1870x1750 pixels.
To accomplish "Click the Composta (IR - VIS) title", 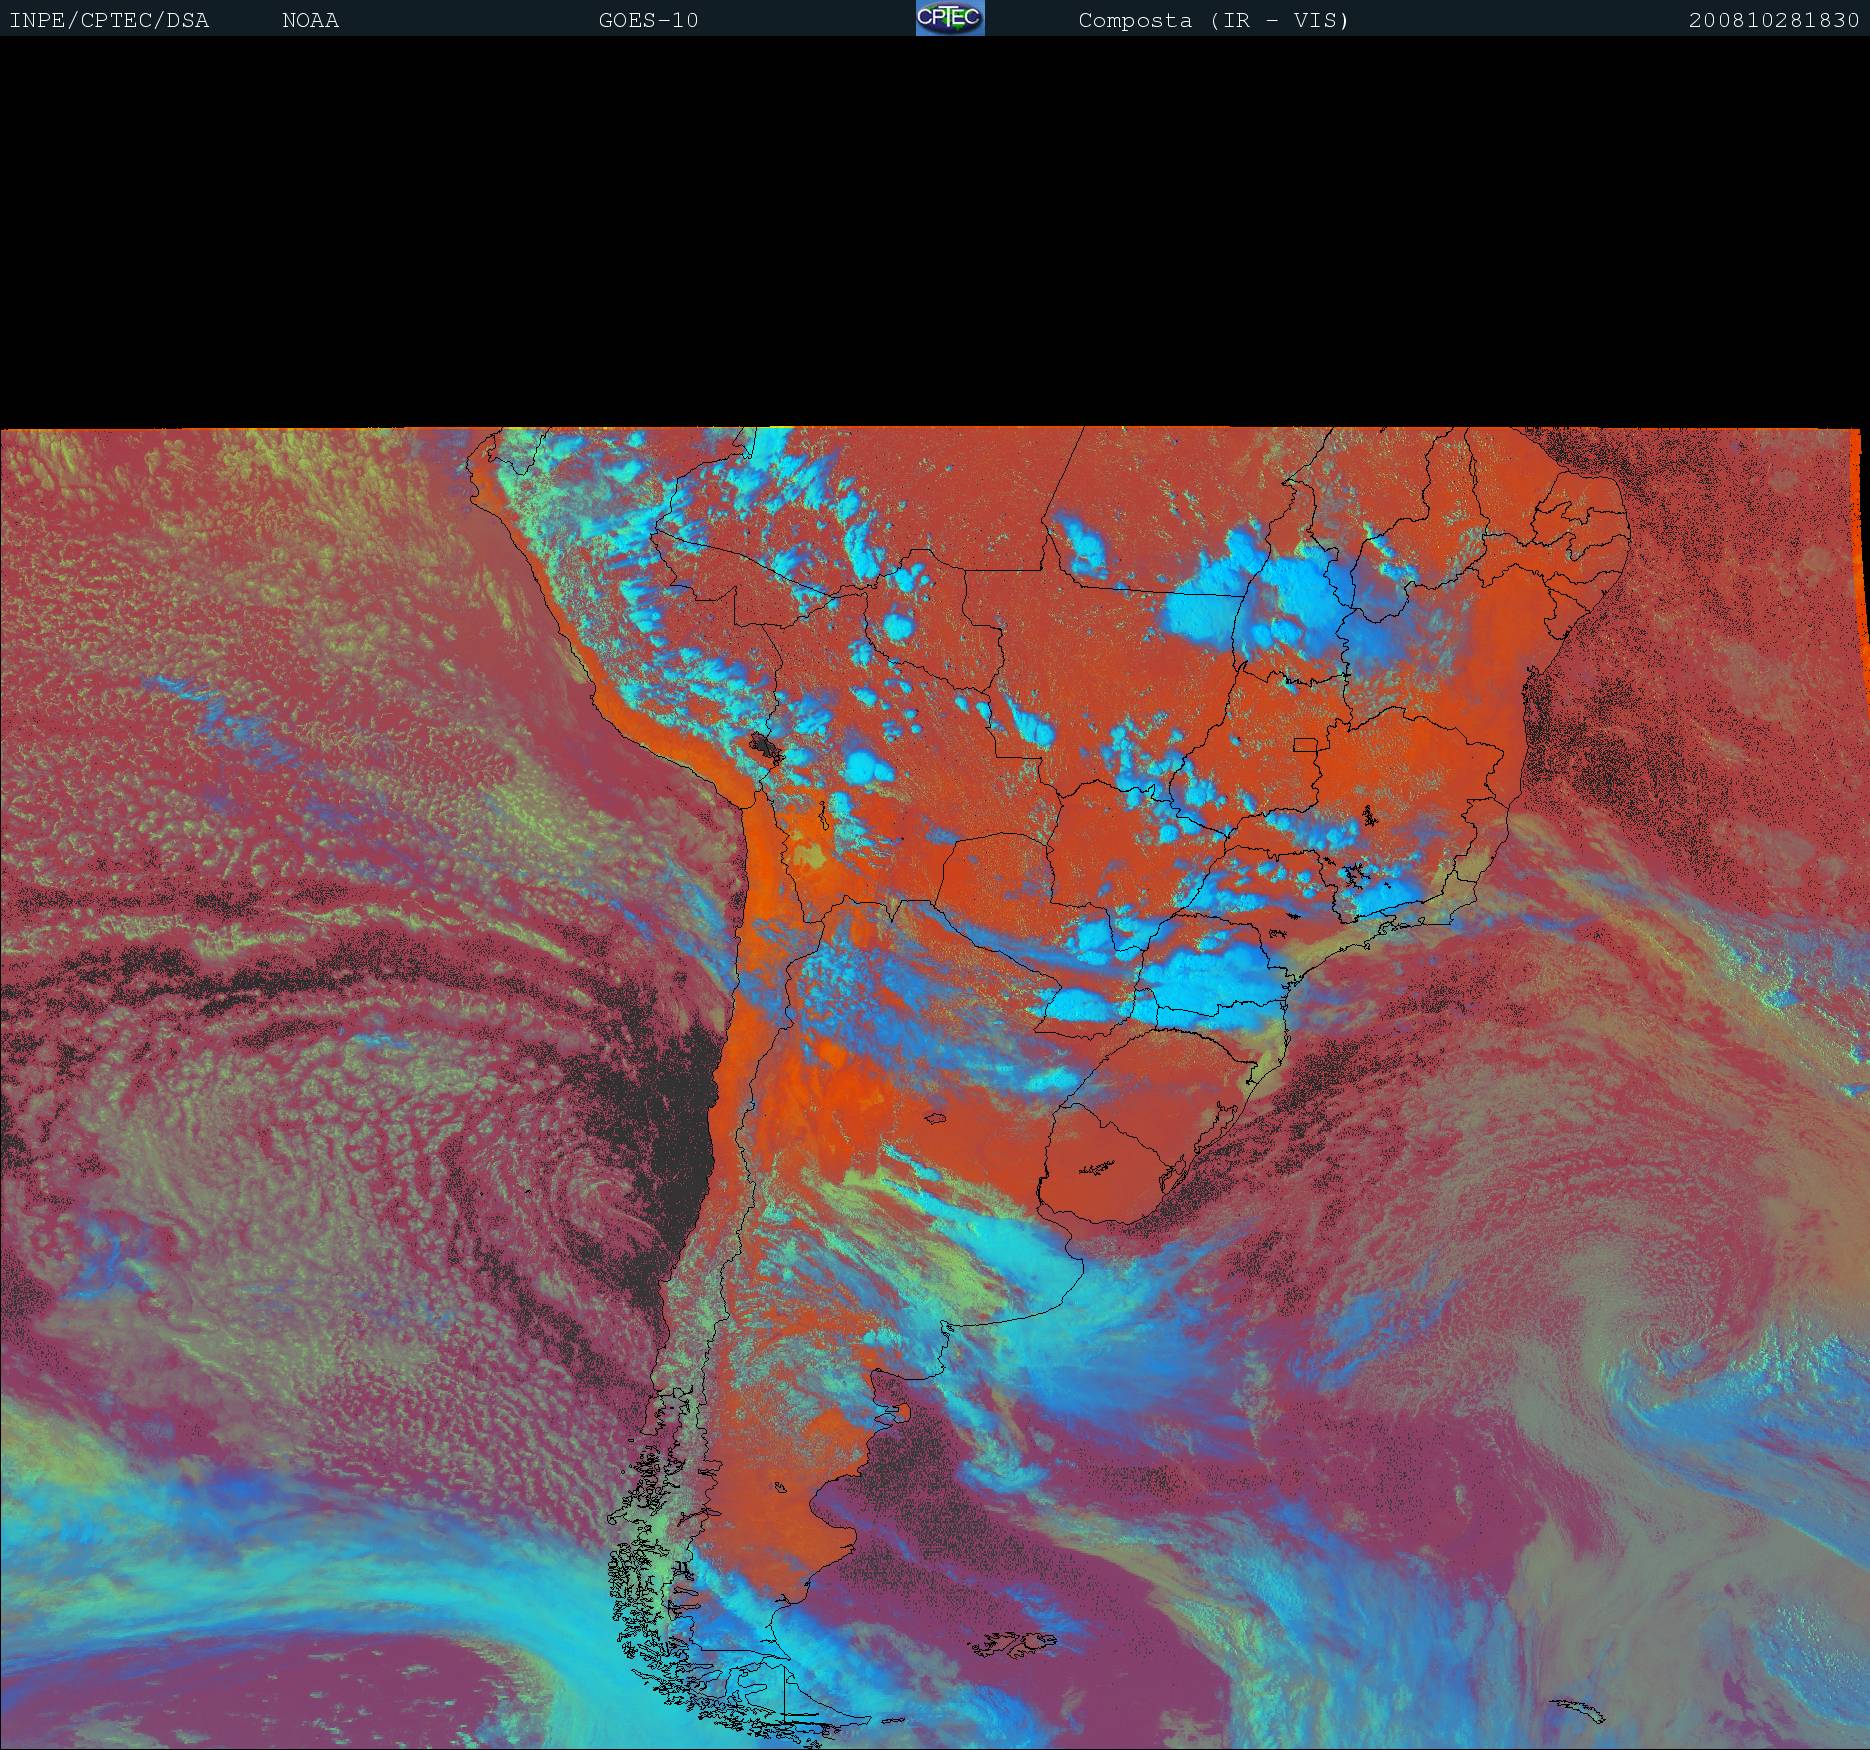I will (x=1213, y=20).
